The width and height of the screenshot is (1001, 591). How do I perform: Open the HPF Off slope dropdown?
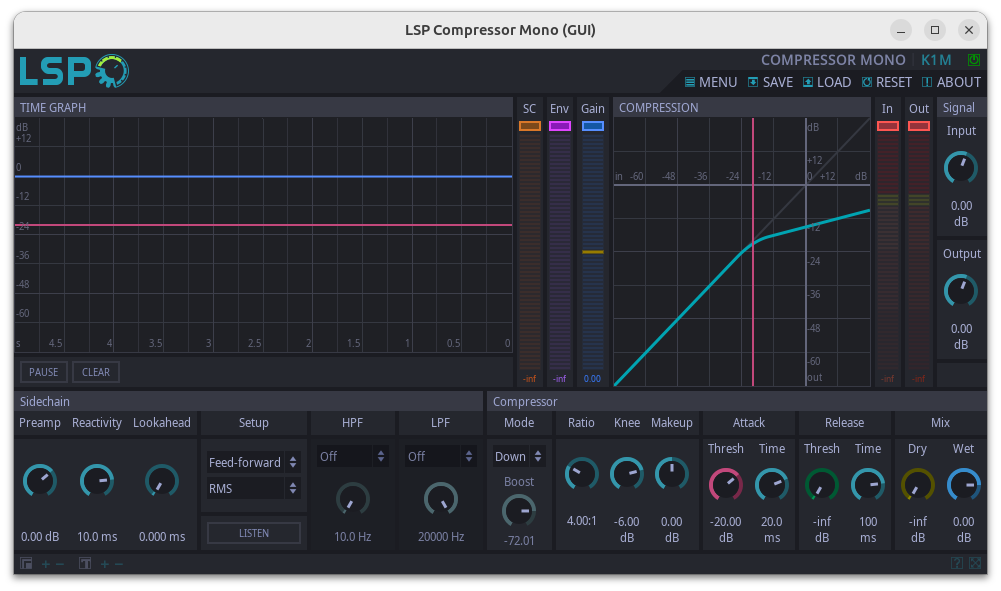tap(352, 456)
